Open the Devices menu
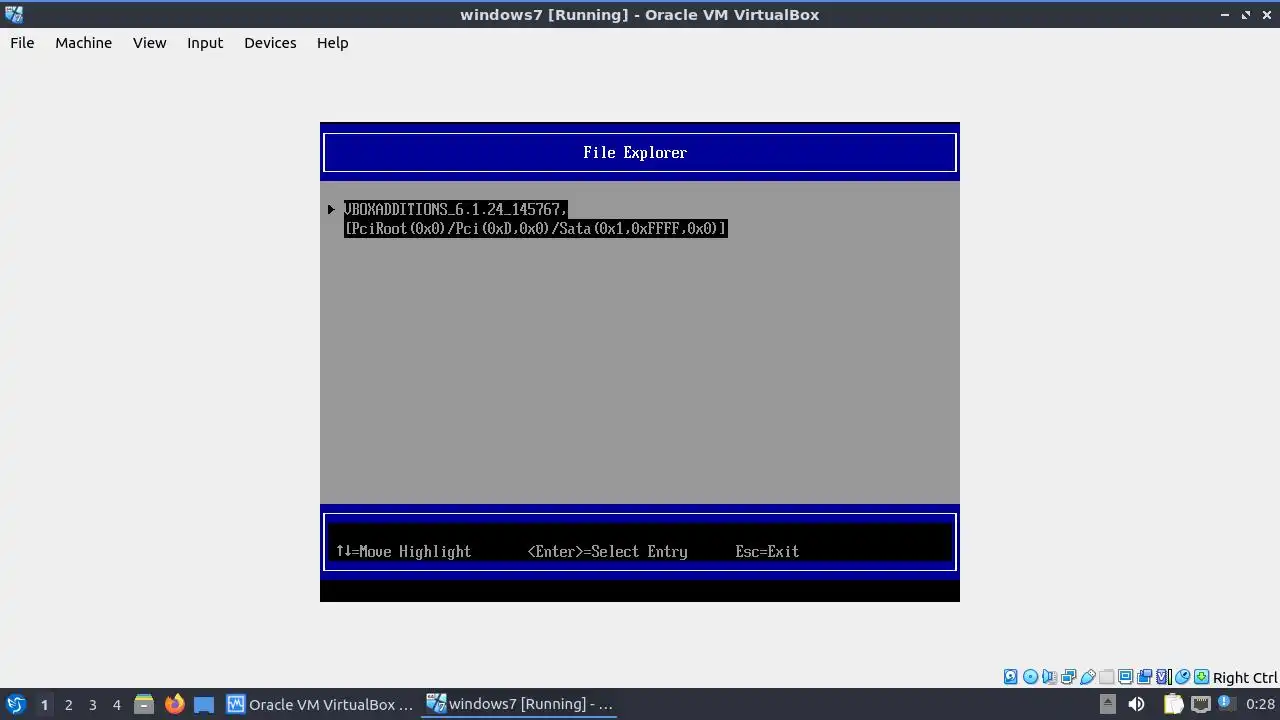Screen dimensions: 1280x720 270,43
